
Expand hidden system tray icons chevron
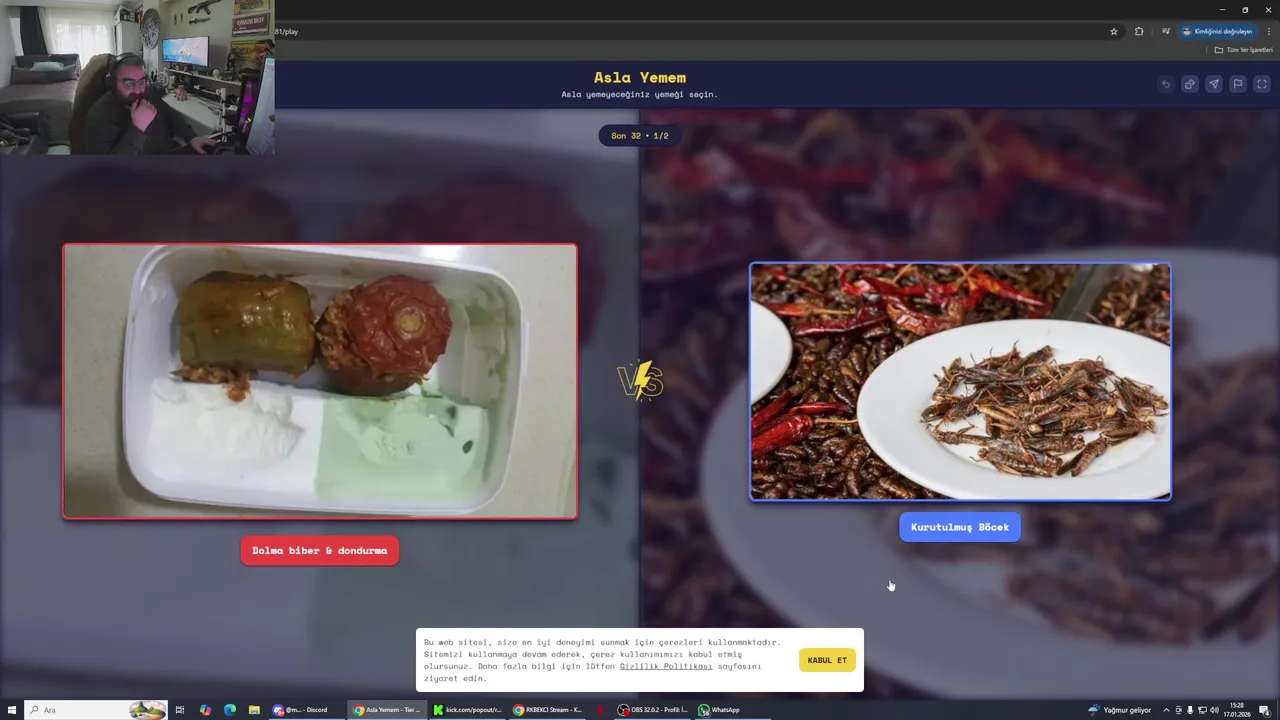coord(1166,710)
